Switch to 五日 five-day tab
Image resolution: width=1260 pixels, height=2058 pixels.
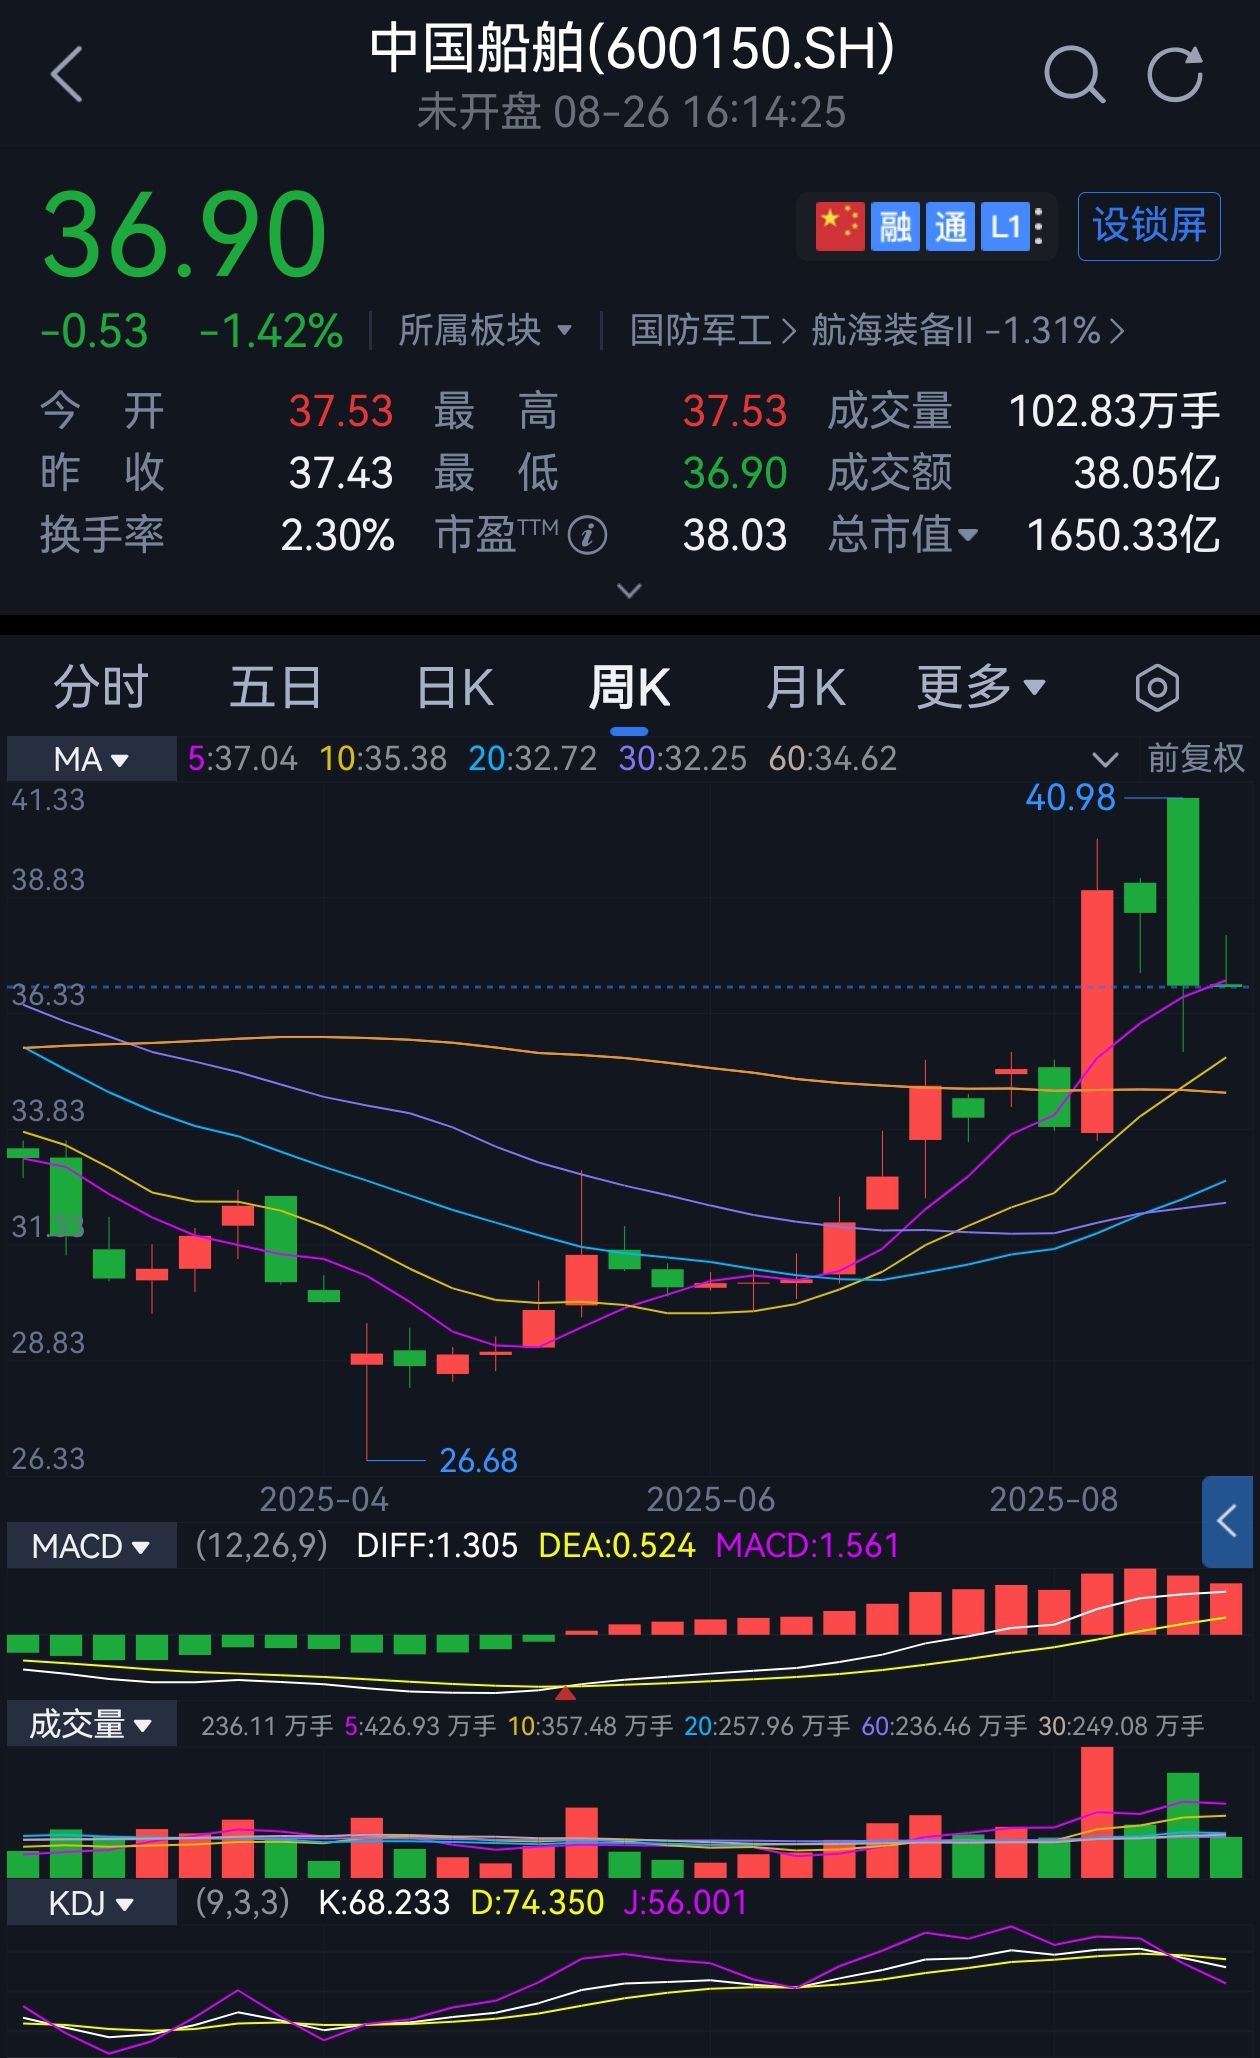click(275, 688)
